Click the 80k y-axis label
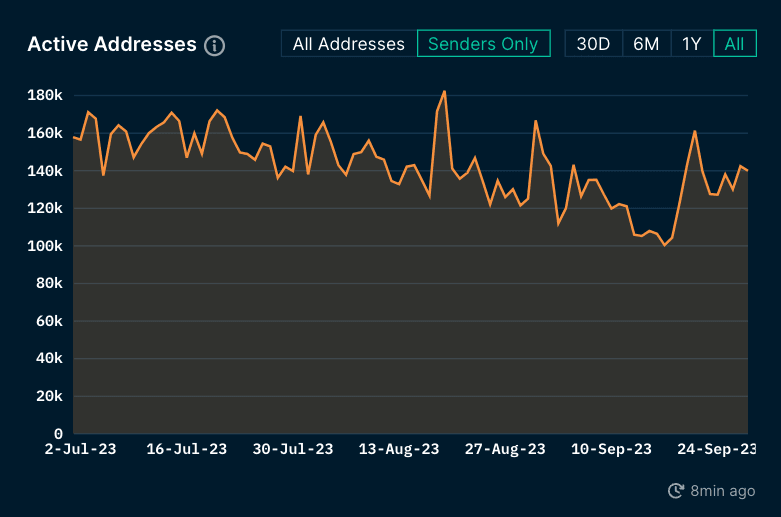The height and width of the screenshot is (517, 781). (49, 283)
